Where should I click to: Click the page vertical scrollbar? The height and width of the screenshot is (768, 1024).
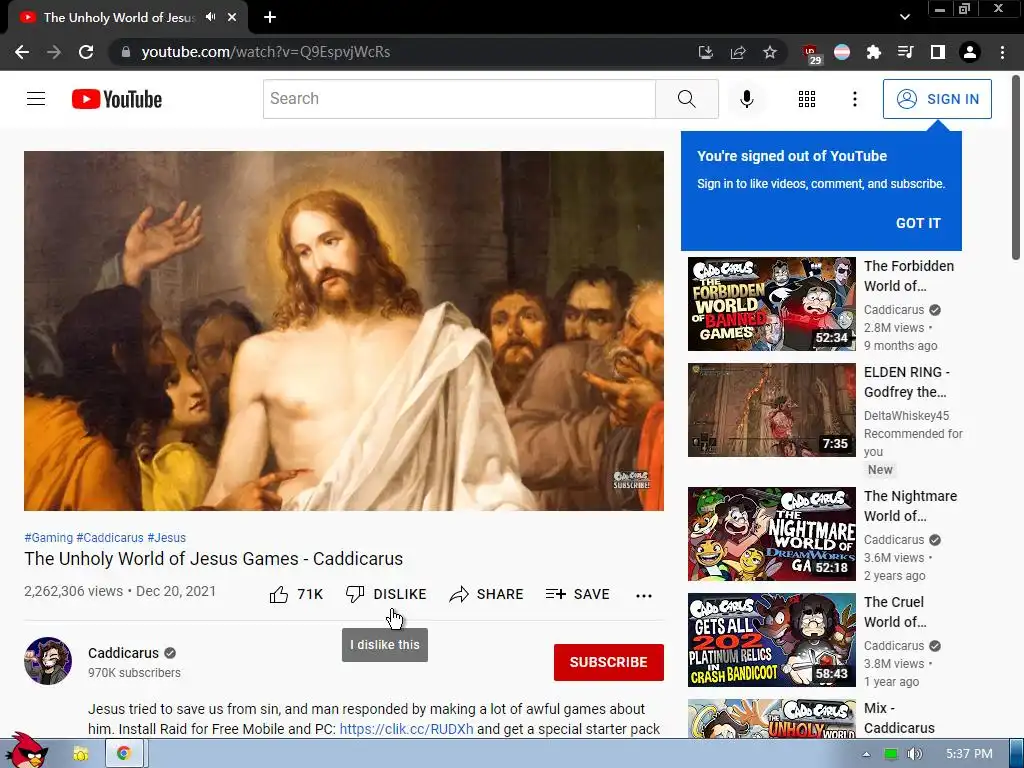click(x=1016, y=168)
